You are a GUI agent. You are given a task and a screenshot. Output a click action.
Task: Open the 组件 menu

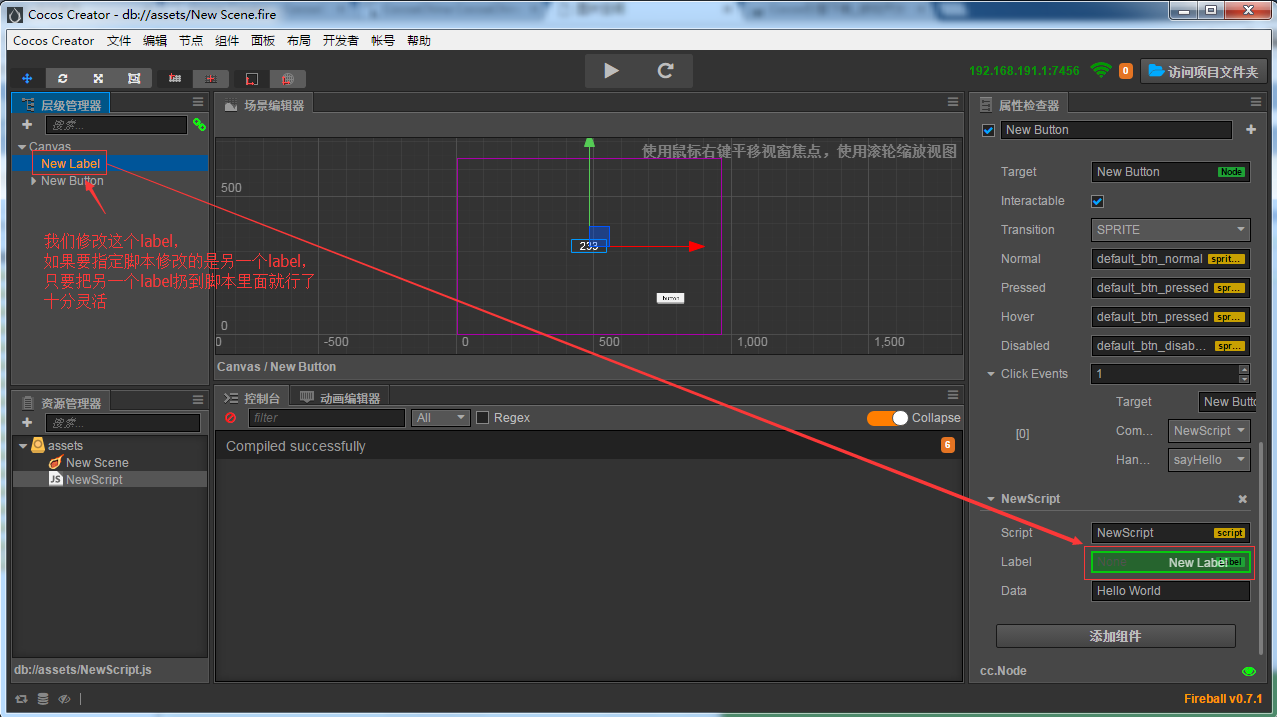click(x=227, y=41)
